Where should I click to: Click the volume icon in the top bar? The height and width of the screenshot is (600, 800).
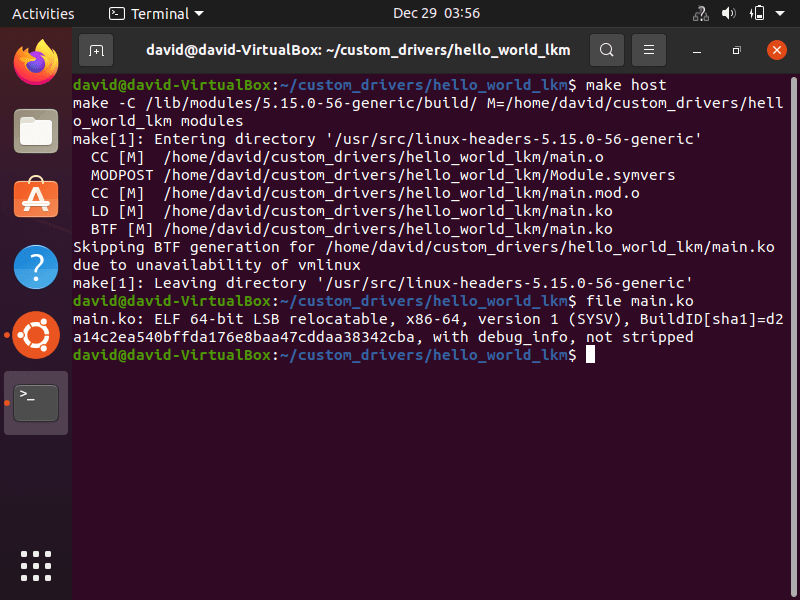(x=727, y=14)
